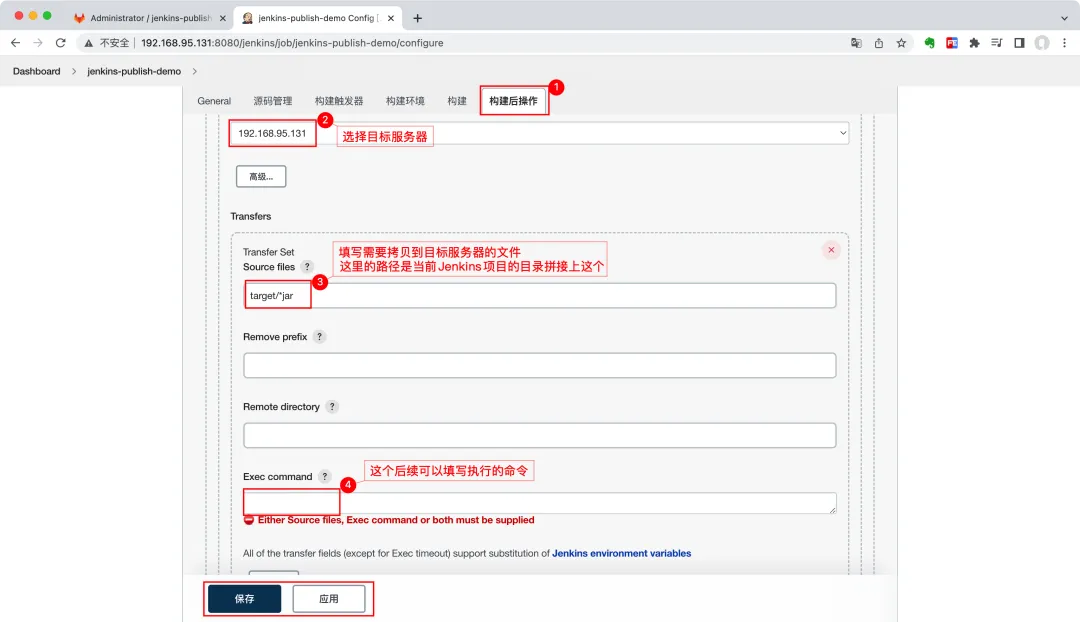Open the 192.168.95.131 server dropdown

(x=539, y=133)
